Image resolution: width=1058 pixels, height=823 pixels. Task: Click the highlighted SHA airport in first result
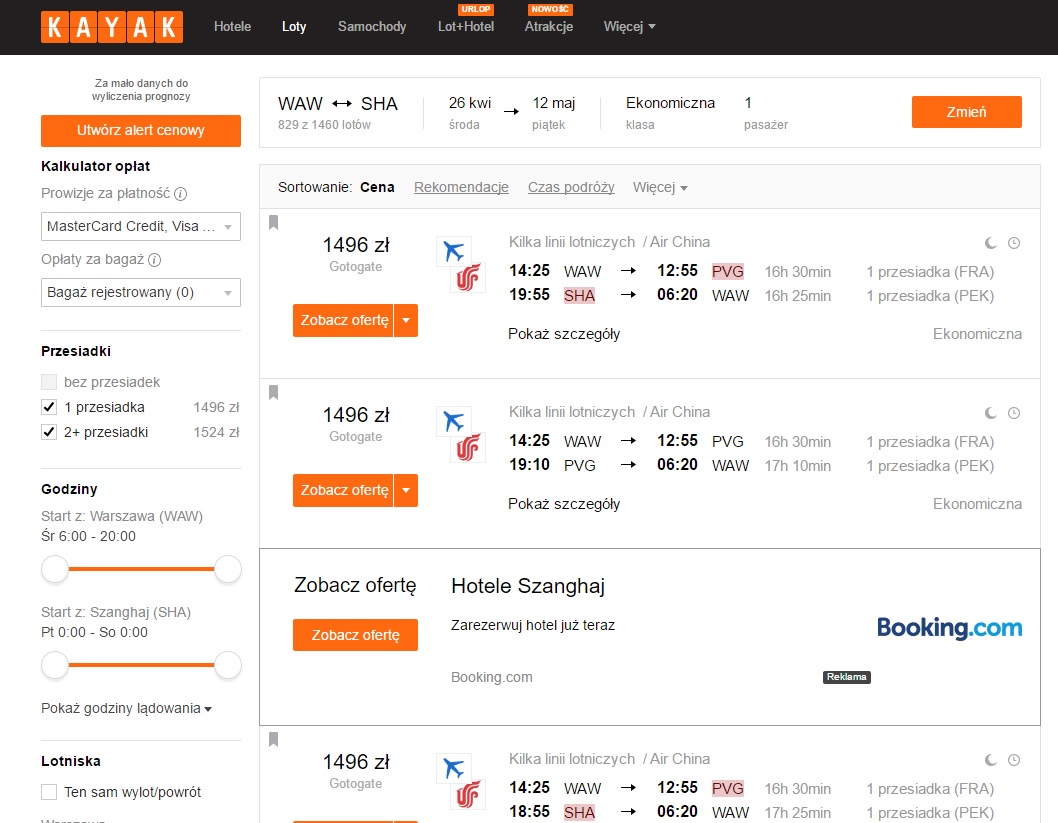pyautogui.click(x=580, y=296)
